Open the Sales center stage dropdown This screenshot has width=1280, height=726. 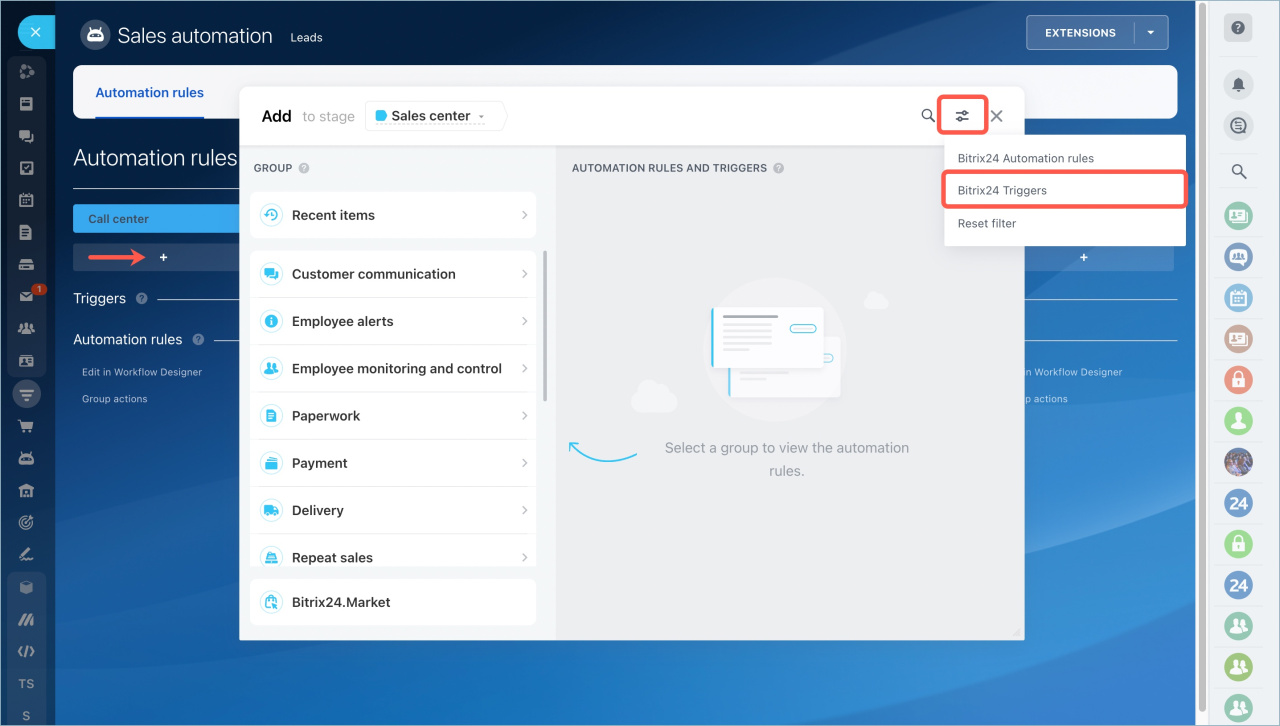436,116
